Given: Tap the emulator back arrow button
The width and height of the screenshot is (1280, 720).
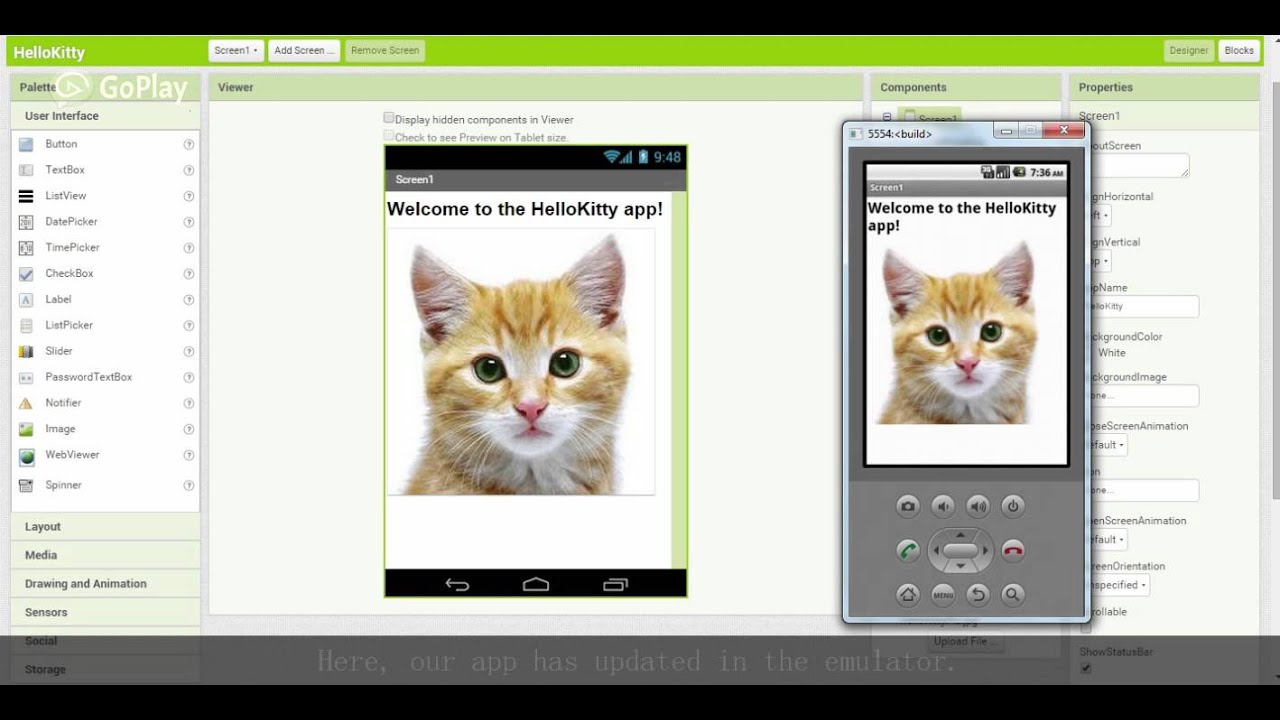Looking at the screenshot, I should [x=978, y=594].
